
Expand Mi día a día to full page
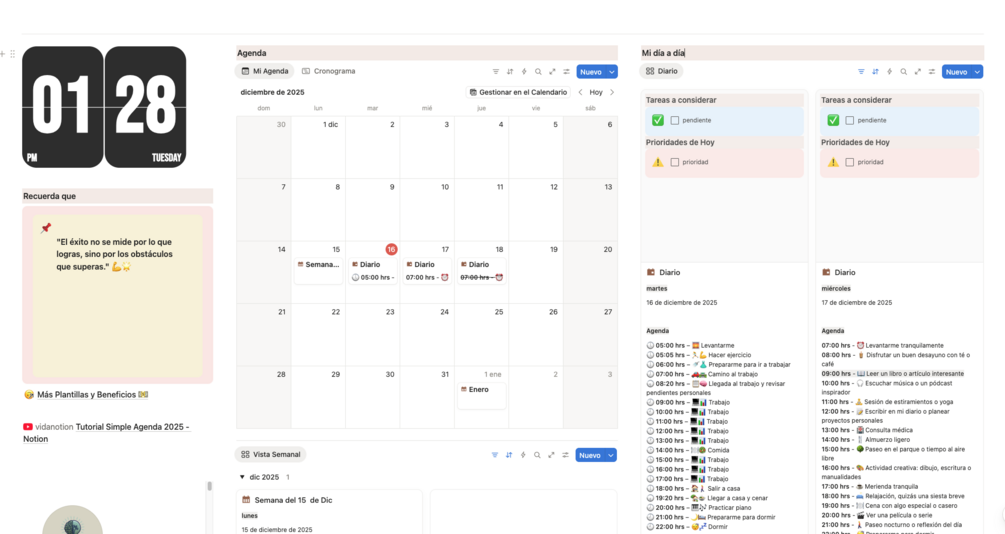click(x=917, y=72)
